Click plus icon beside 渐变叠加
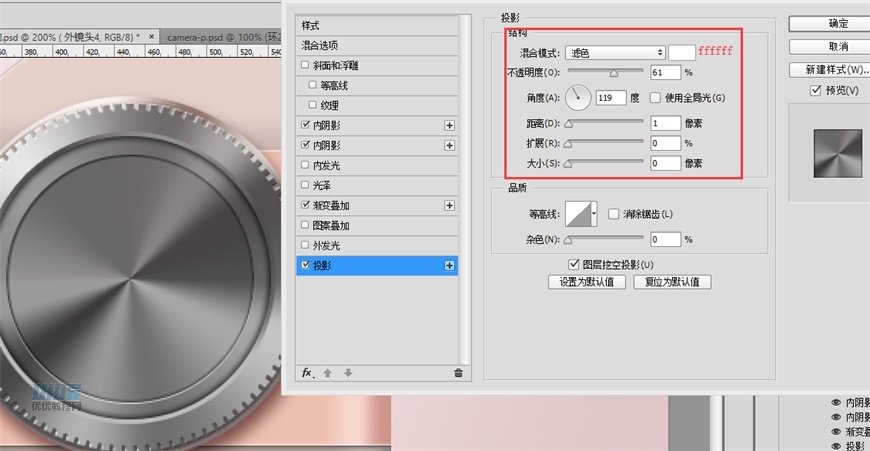Screen dimensions: 870x451 [x=449, y=206]
